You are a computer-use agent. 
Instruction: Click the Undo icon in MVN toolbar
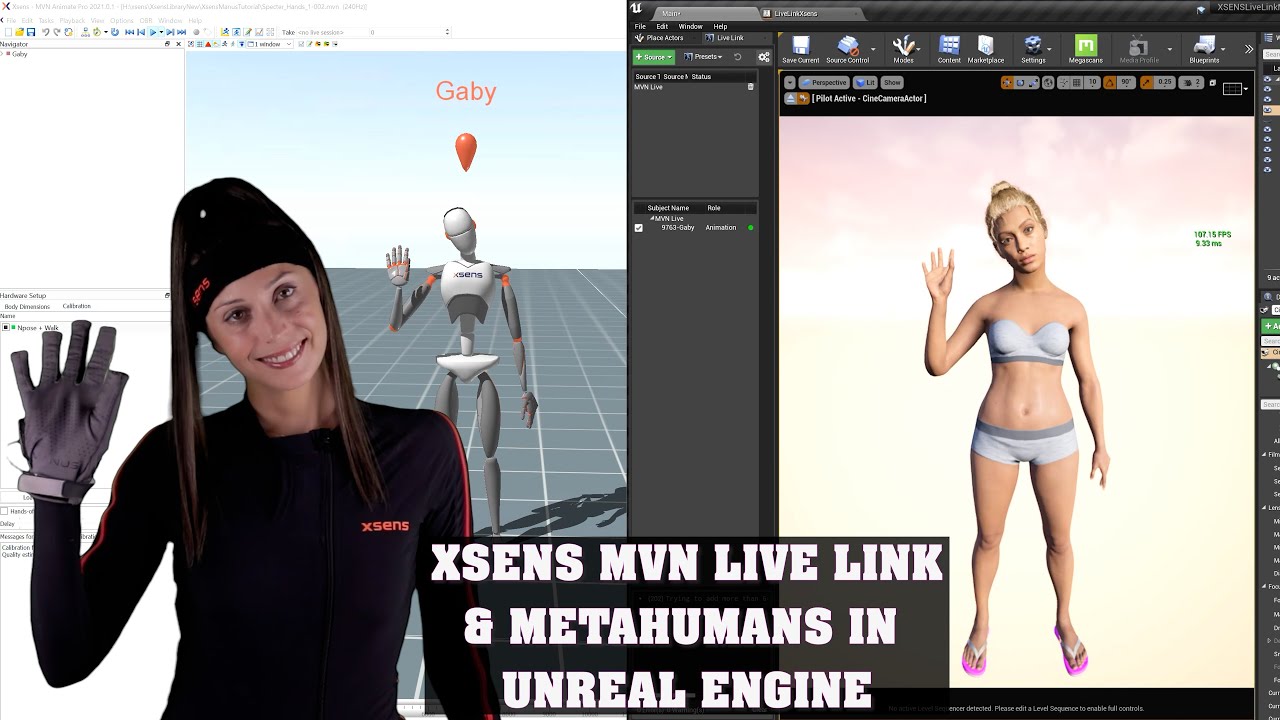(45, 32)
